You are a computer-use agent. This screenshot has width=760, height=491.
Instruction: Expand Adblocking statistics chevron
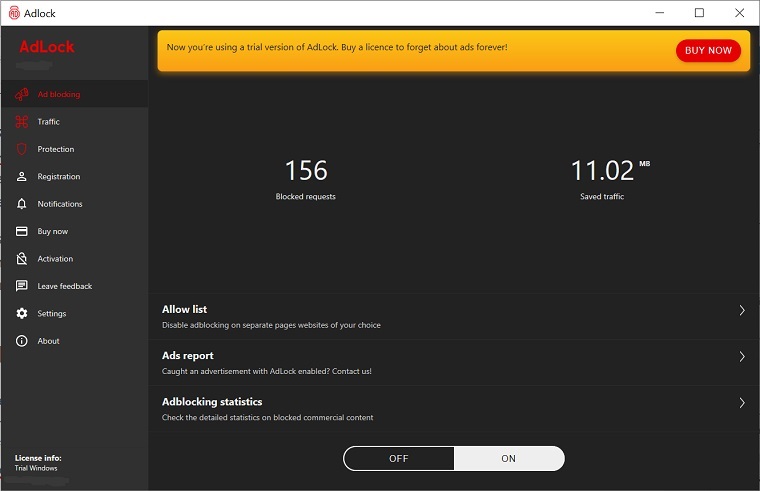[741, 403]
